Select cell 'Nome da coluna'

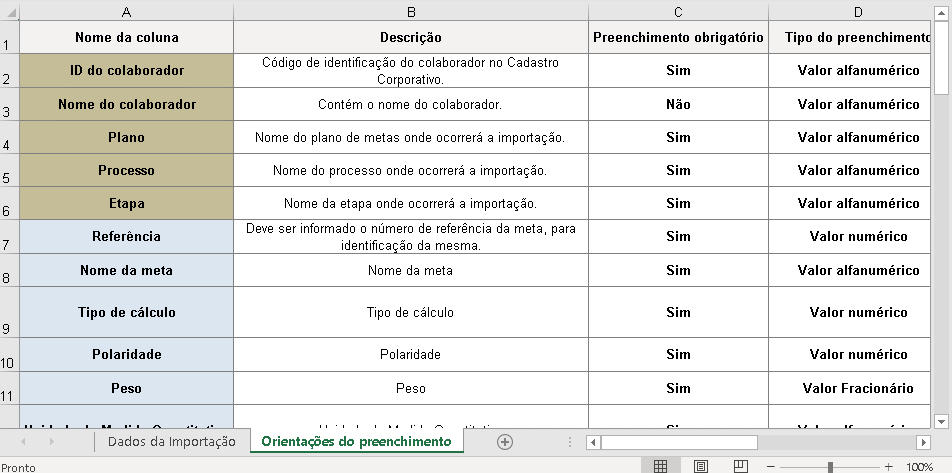click(x=126, y=37)
